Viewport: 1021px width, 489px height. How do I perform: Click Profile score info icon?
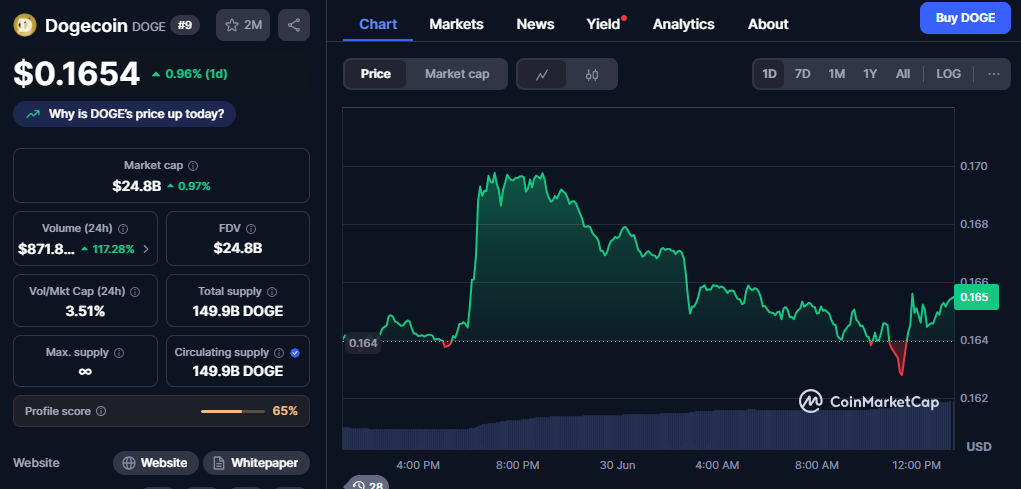(101, 412)
